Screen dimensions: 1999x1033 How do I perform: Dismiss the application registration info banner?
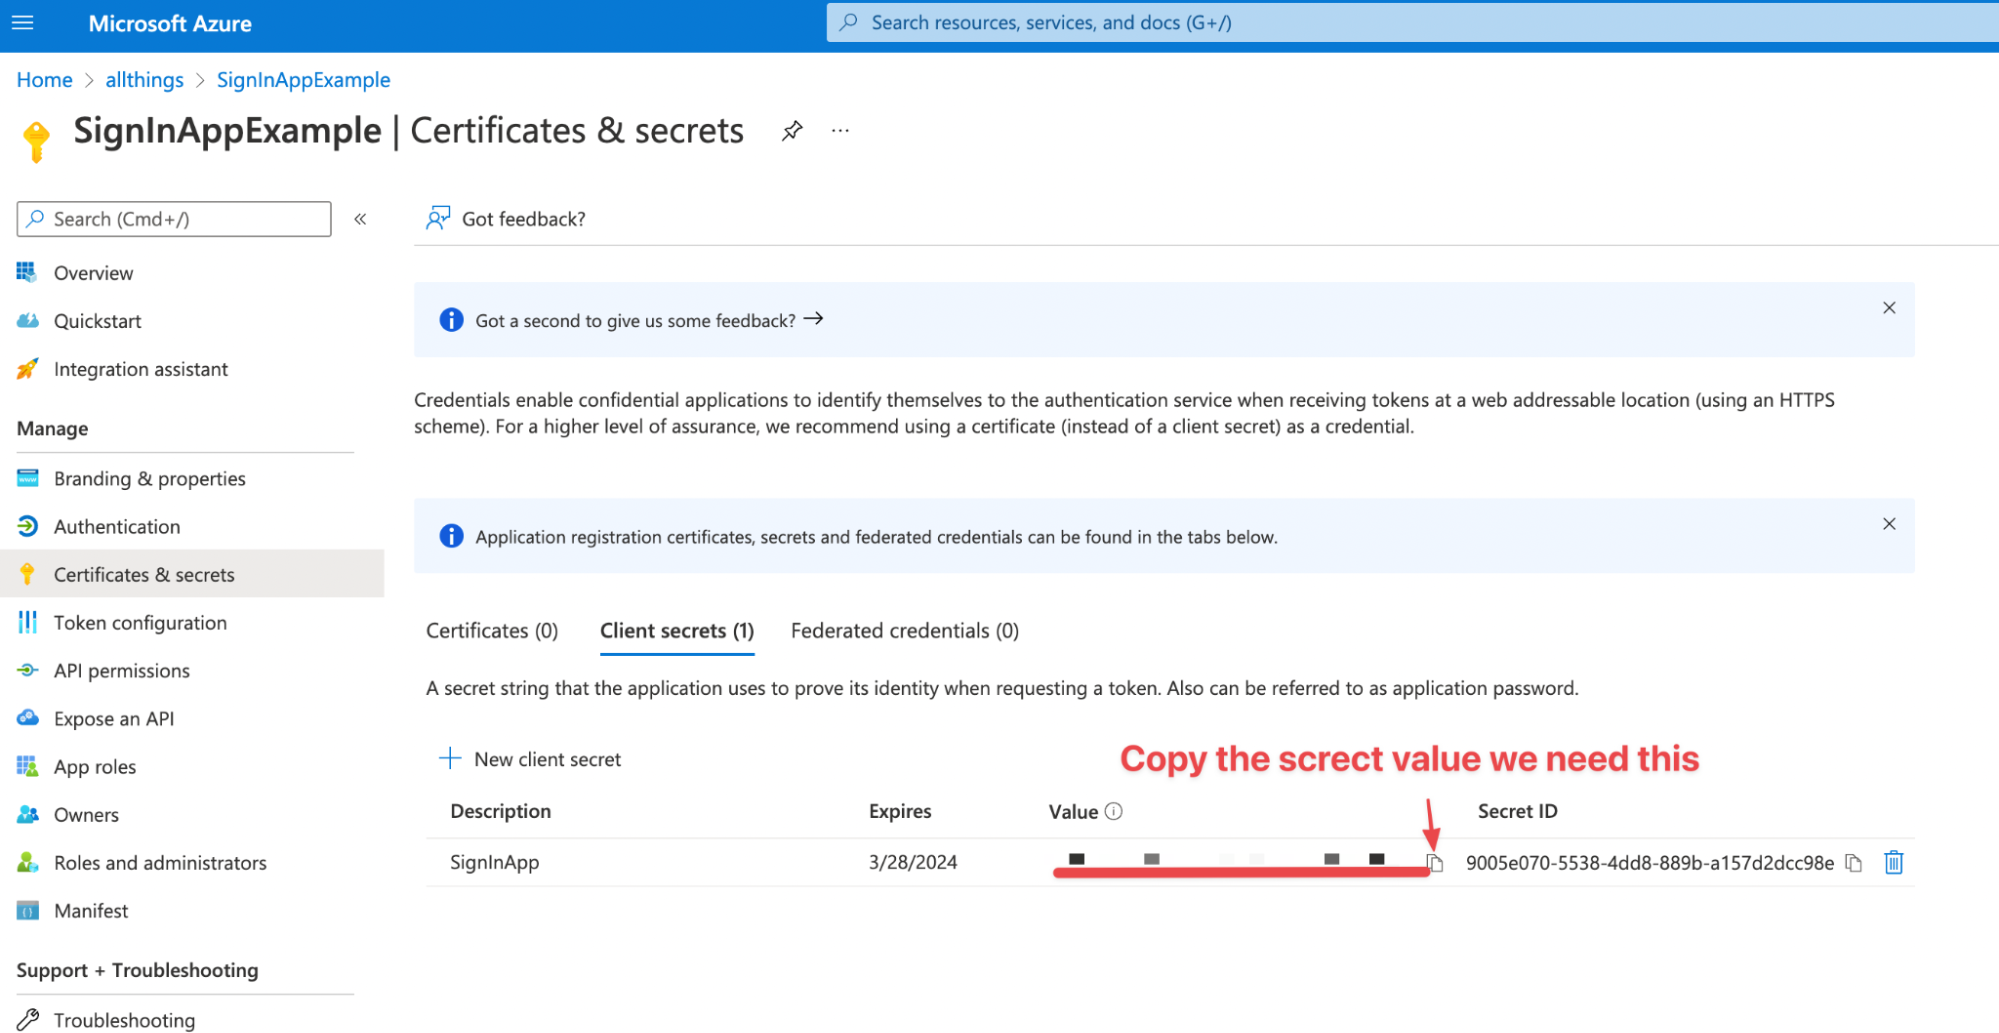pos(1889,524)
